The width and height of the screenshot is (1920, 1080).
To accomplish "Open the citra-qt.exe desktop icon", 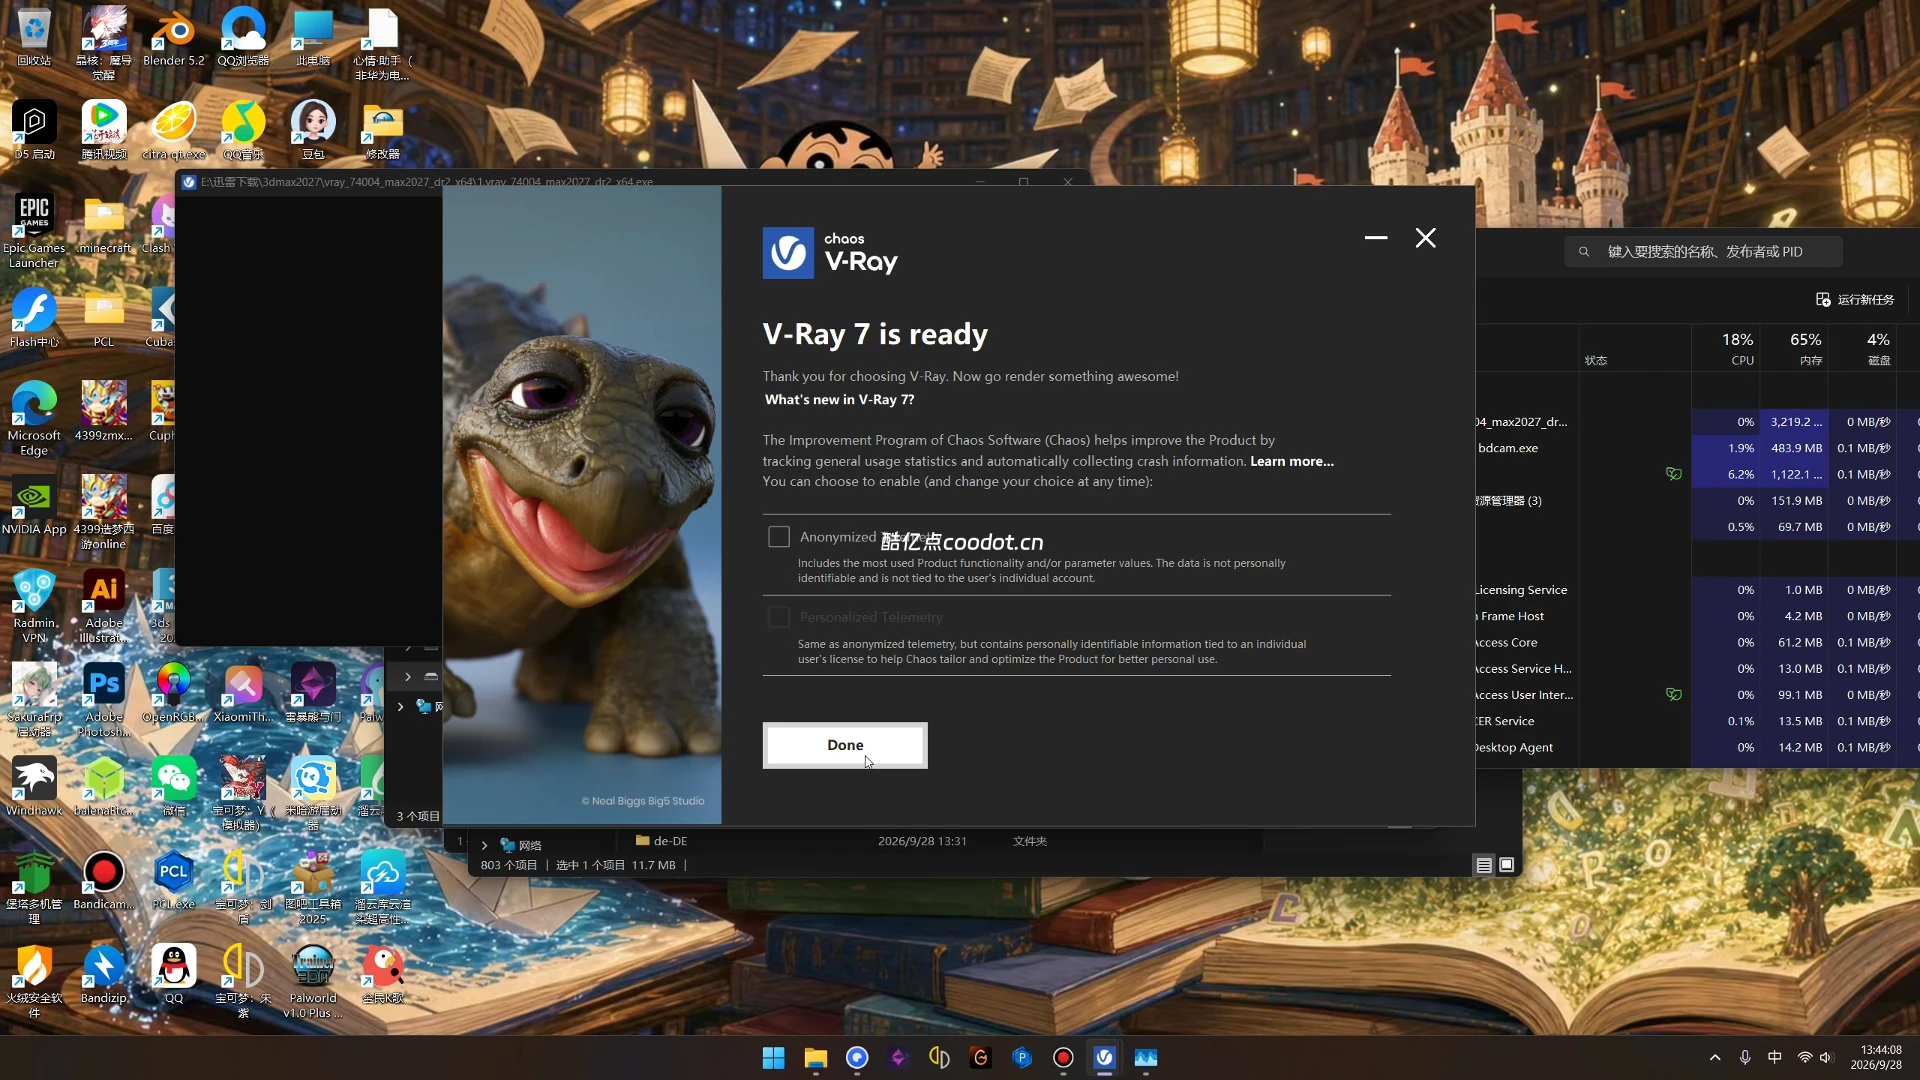I will coord(174,130).
